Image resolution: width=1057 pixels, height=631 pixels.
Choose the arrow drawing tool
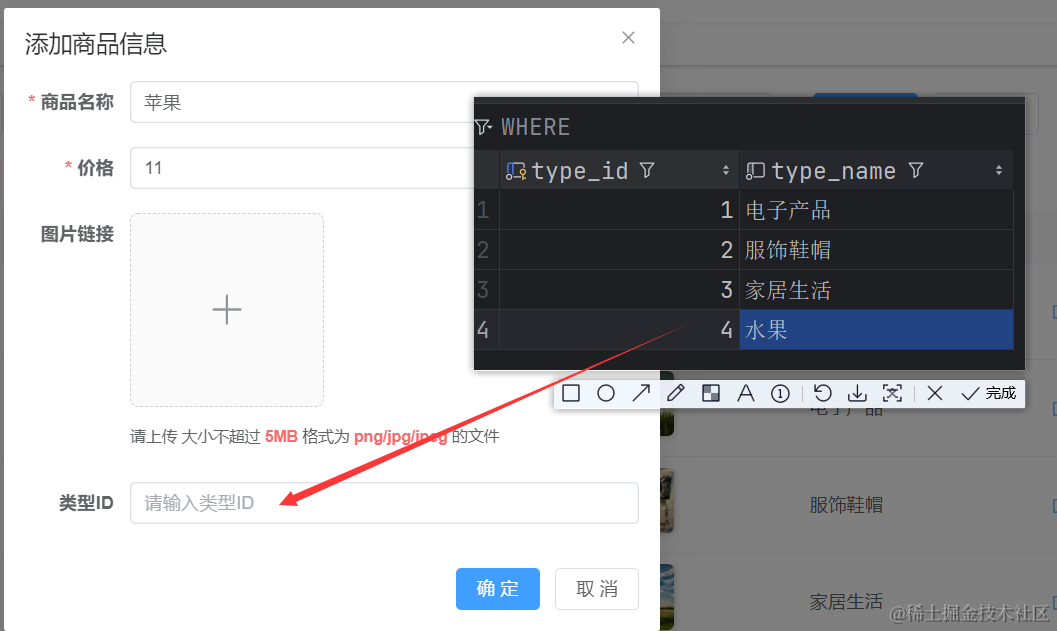click(x=641, y=393)
